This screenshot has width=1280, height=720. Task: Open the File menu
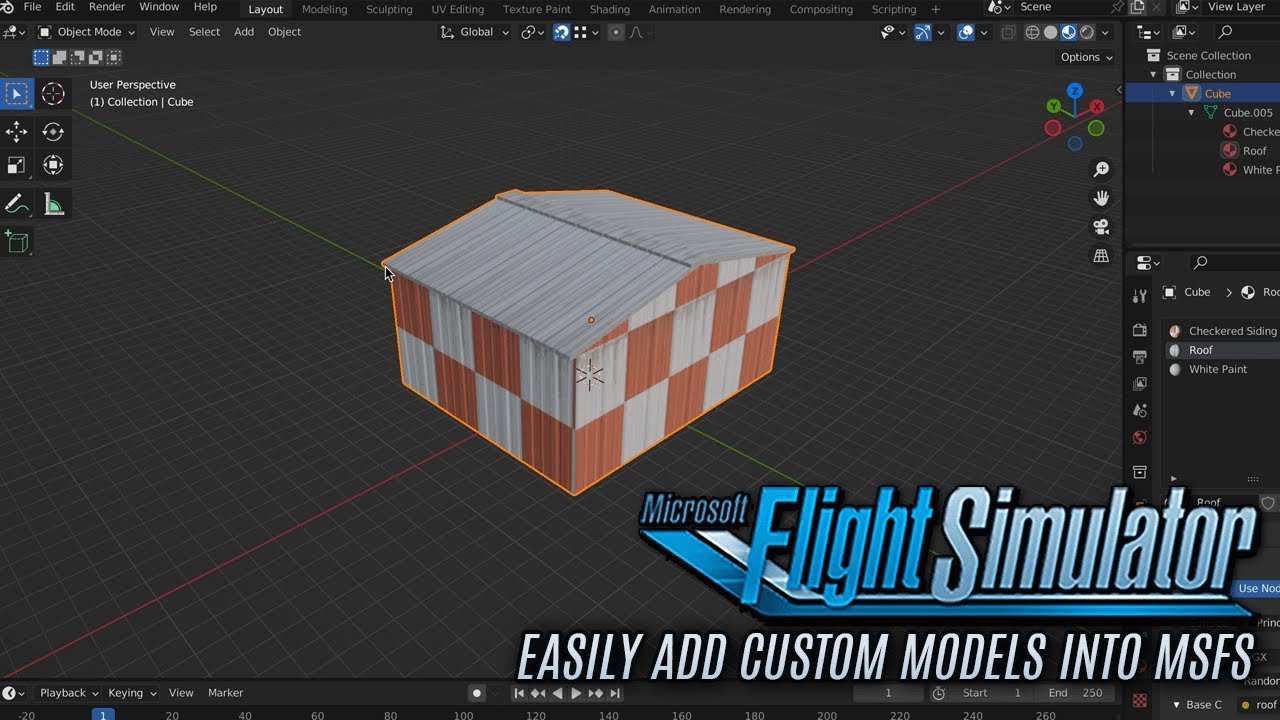pyautogui.click(x=32, y=7)
